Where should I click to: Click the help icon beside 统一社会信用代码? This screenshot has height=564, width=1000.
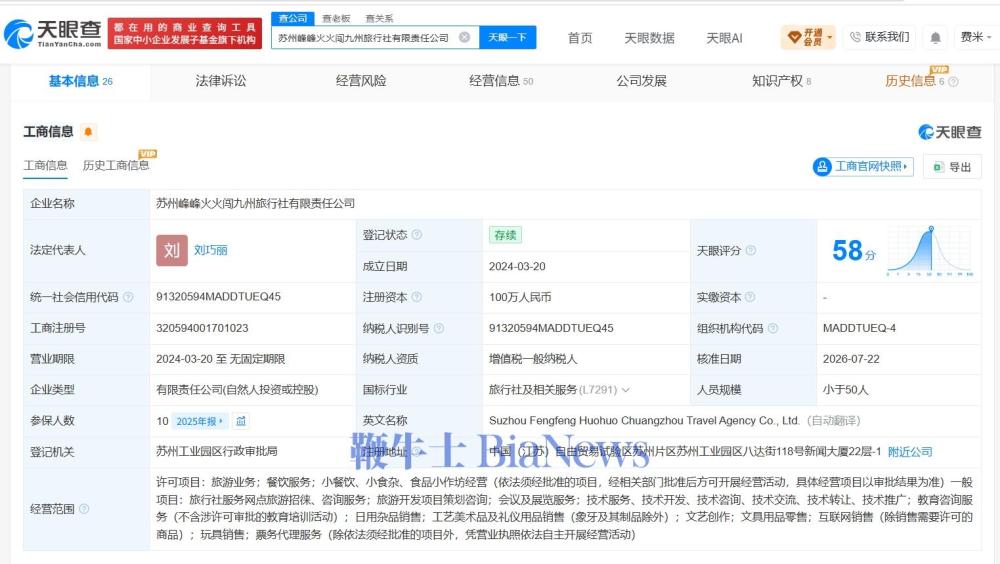[128, 297]
